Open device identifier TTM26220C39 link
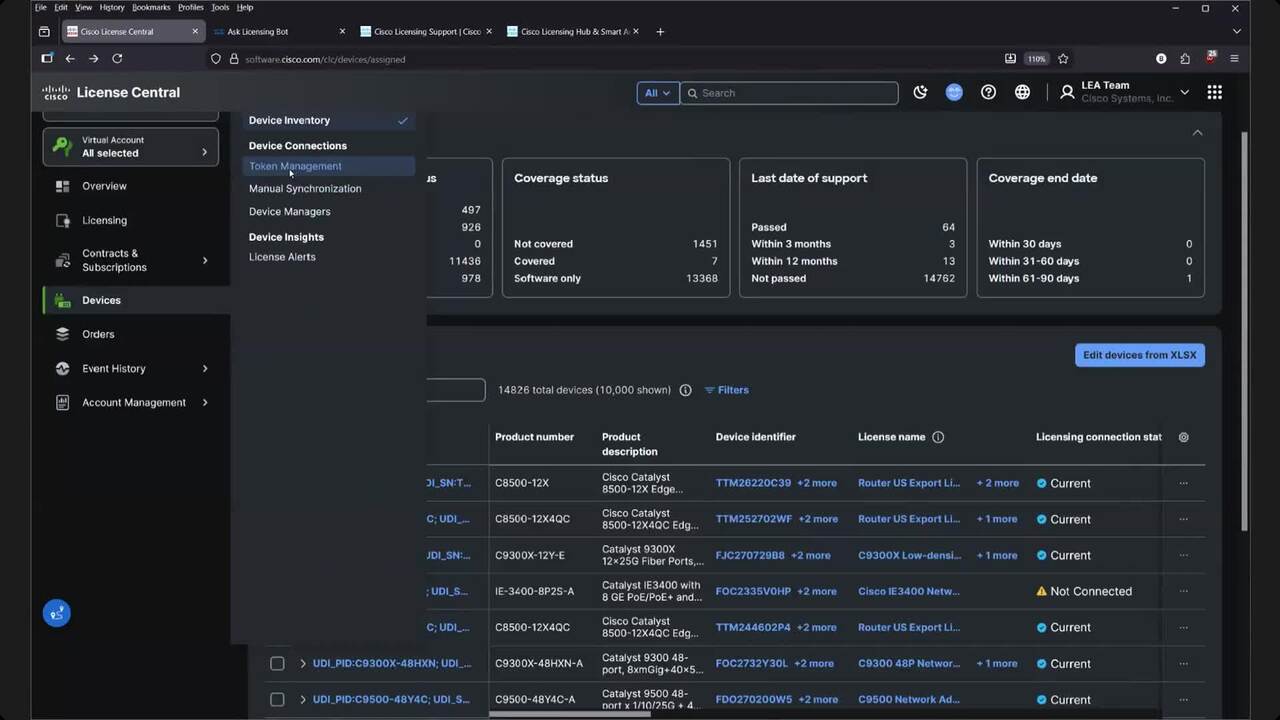 753,483
